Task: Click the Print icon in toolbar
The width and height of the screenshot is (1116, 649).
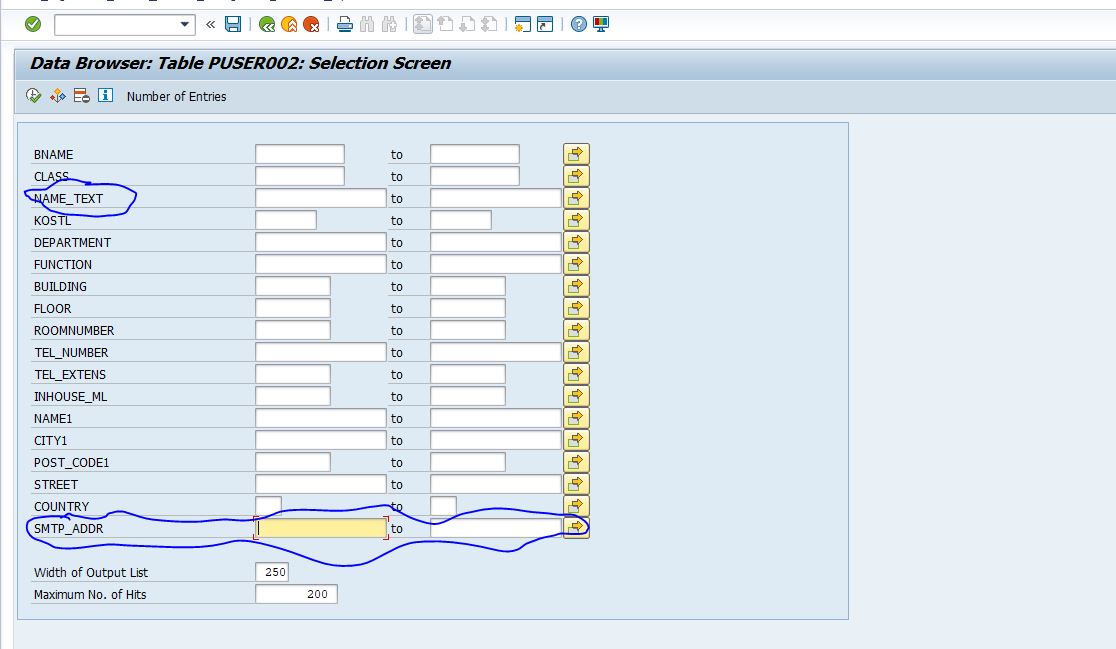Action: 344,24
